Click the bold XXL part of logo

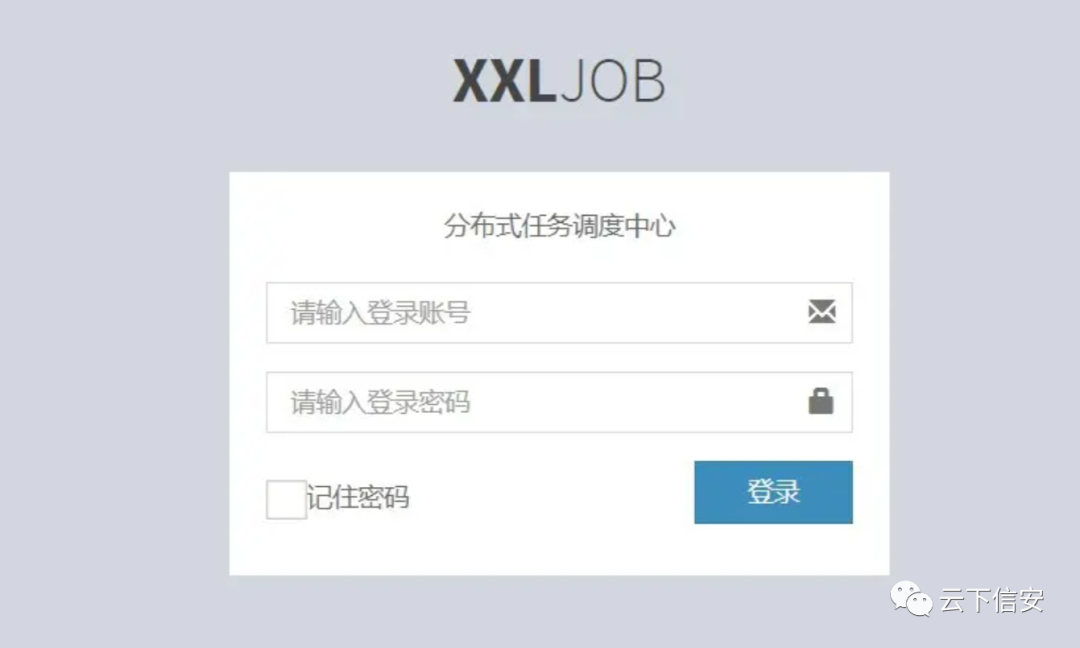[504, 81]
